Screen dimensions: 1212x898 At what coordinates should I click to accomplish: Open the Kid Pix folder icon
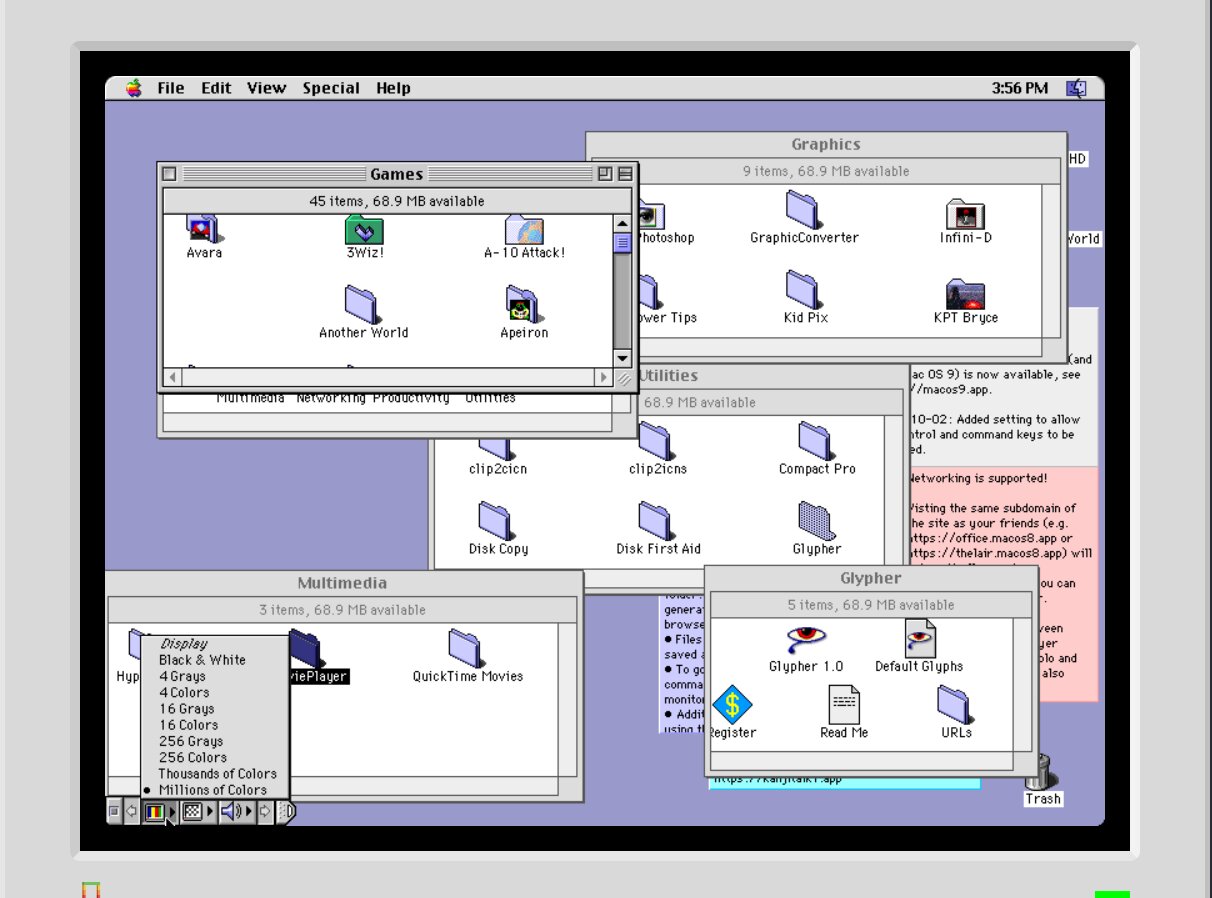pyautogui.click(x=803, y=288)
